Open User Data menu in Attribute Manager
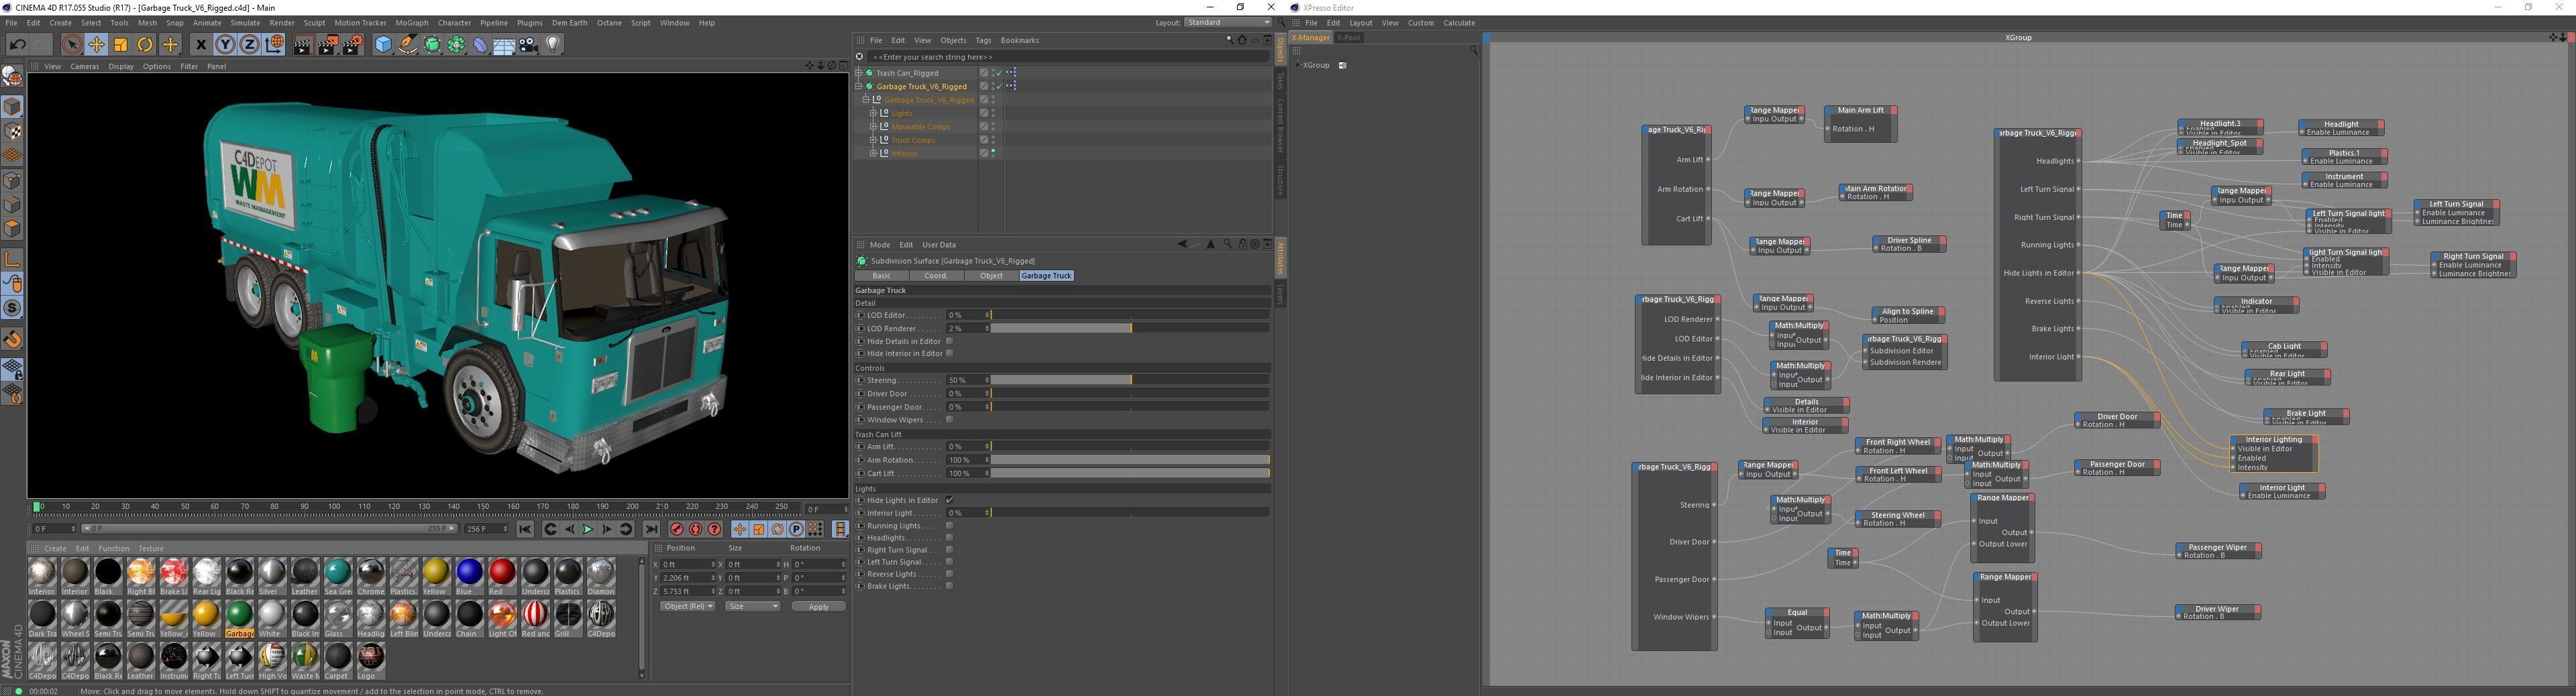 [x=939, y=245]
